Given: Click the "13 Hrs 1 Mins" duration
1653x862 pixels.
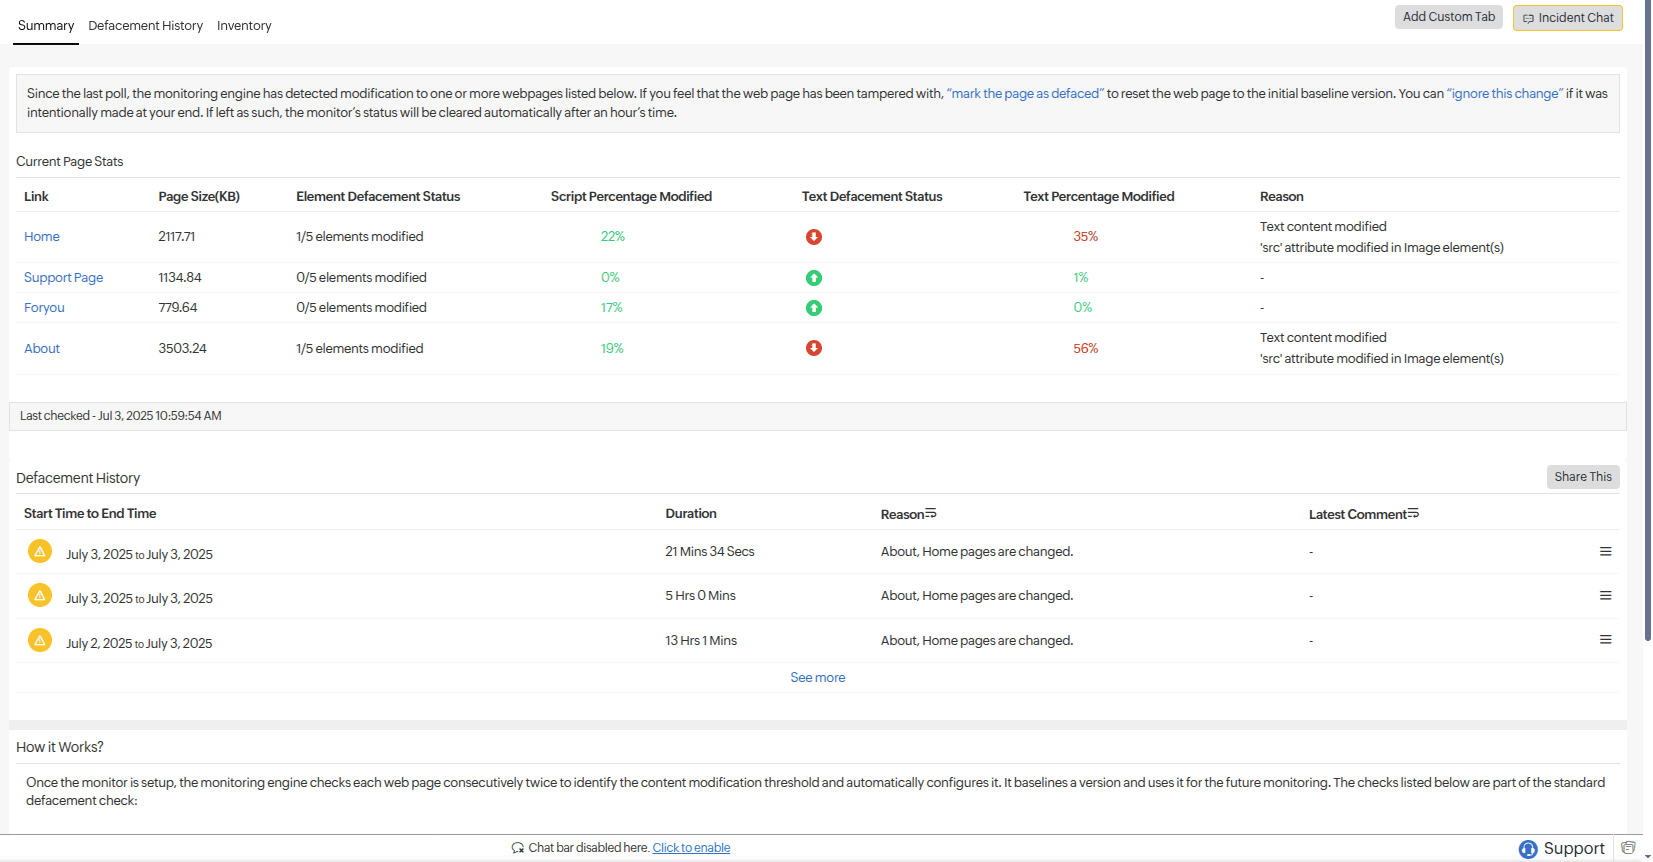Looking at the screenshot, I should (701, 641).
